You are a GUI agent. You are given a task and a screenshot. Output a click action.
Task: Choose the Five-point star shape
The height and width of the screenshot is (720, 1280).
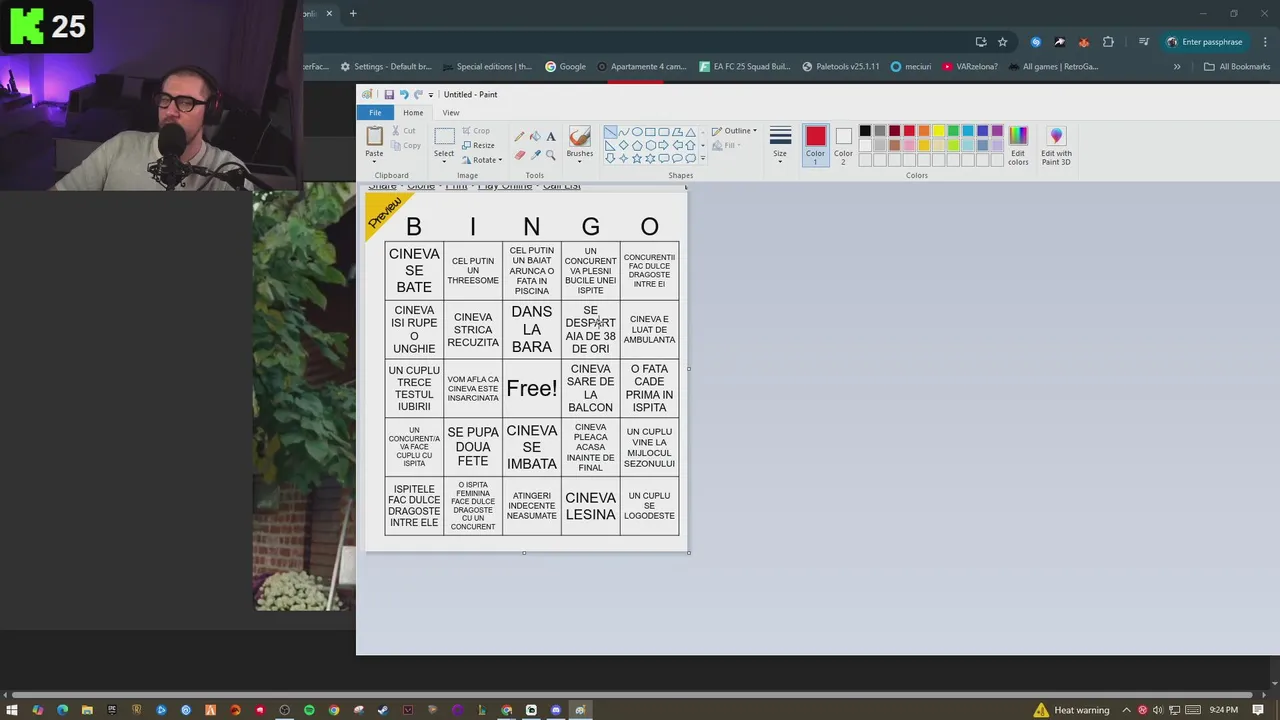[637, 158]
